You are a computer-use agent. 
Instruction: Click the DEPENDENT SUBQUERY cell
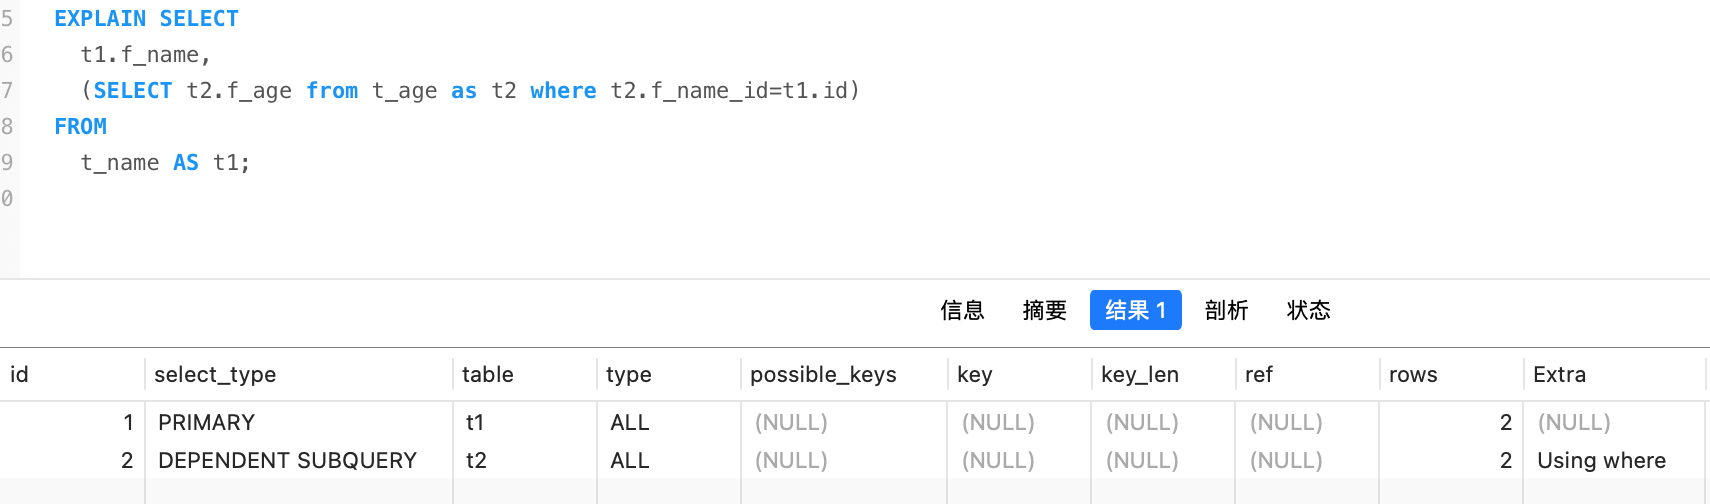point(287,461)
